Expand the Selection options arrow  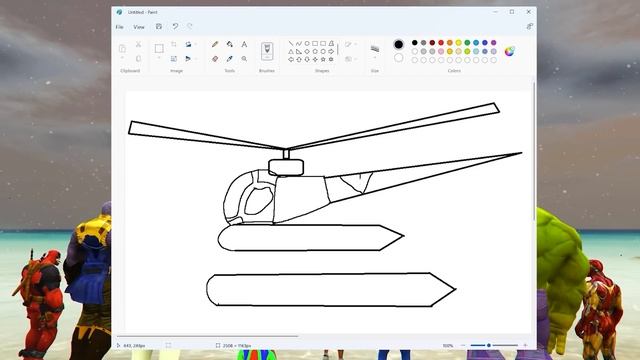[159, 58]
